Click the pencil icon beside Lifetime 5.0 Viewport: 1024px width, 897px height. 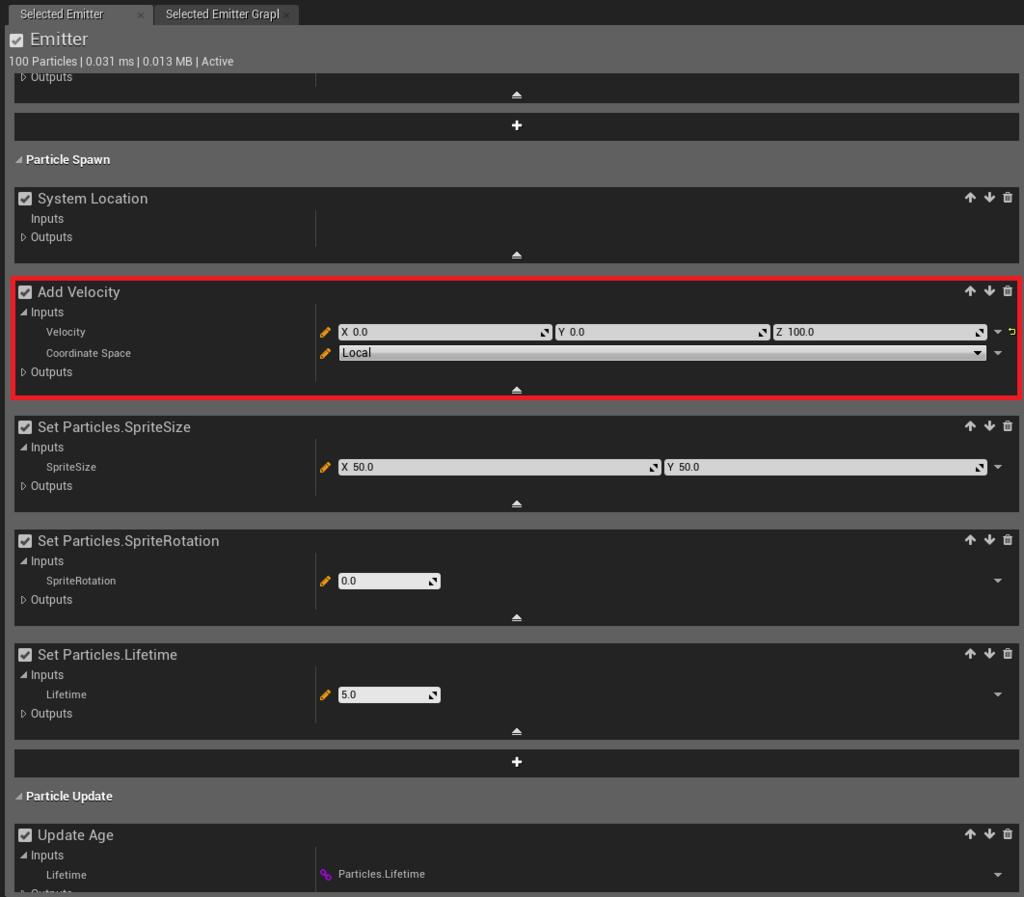[x=325, y=695]
